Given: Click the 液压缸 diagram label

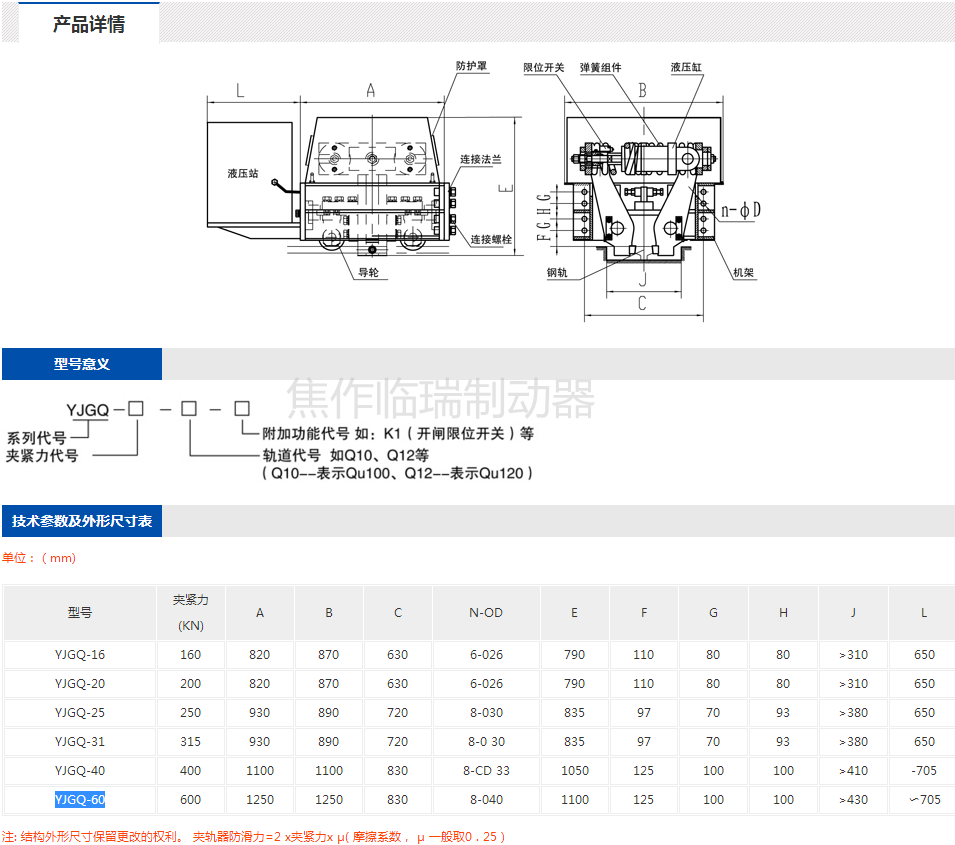Looking at the screenshot, I should point(686,68).
